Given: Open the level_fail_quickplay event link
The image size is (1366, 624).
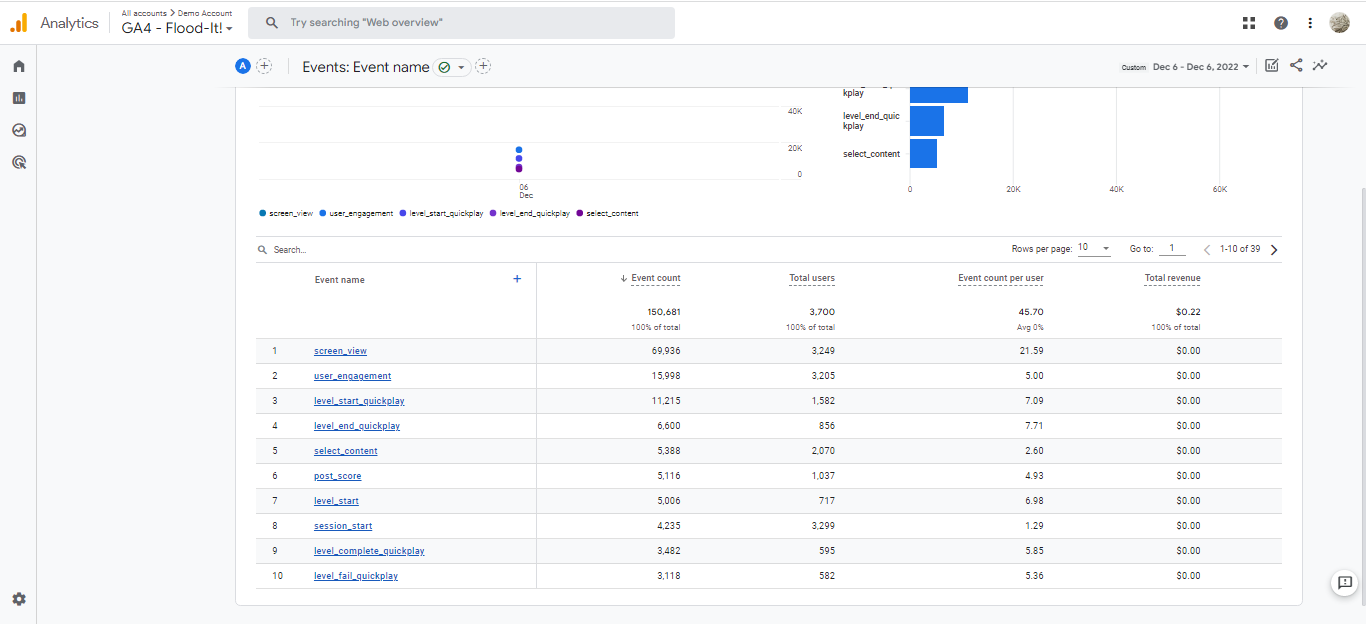Looking at the screenshot, I should pos(356,576).
